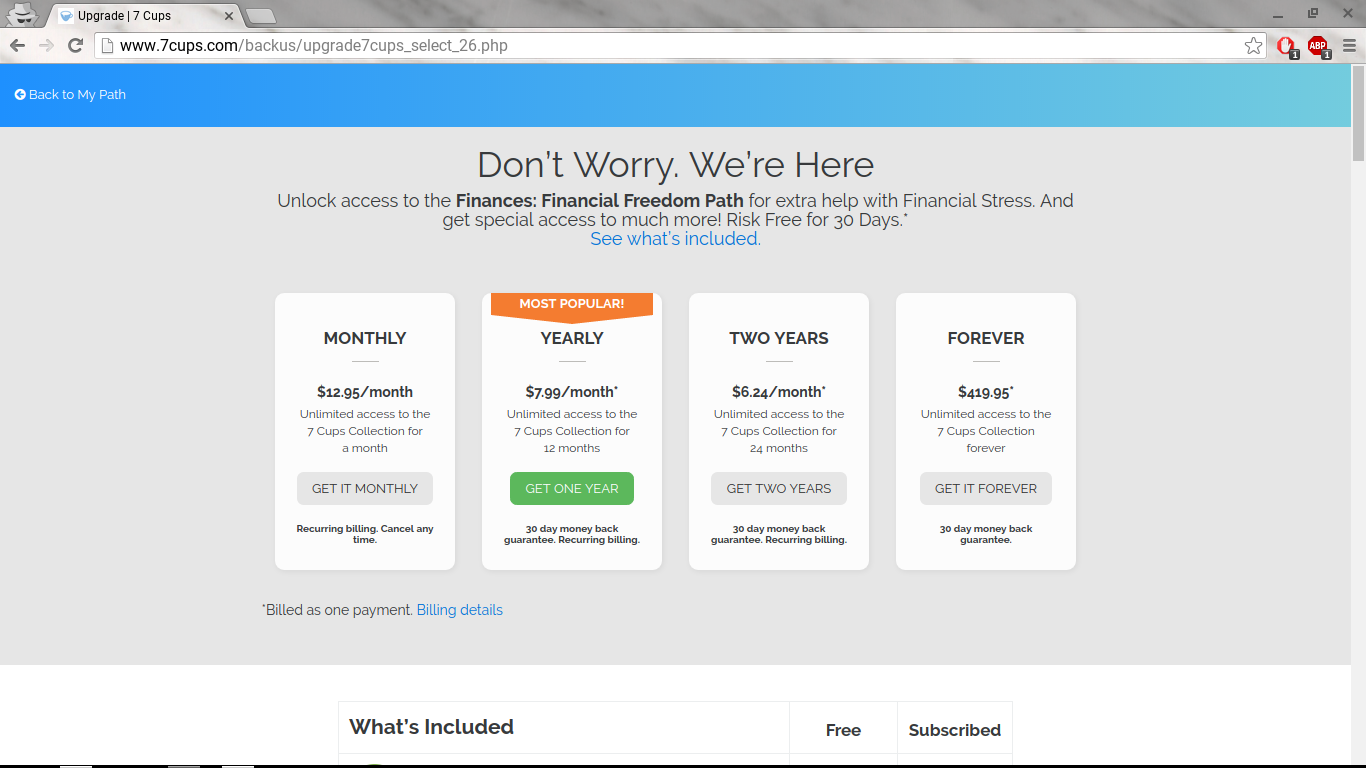Click the Get It Monthly button
Viewport: 1366px width, 768px height.
365,489
